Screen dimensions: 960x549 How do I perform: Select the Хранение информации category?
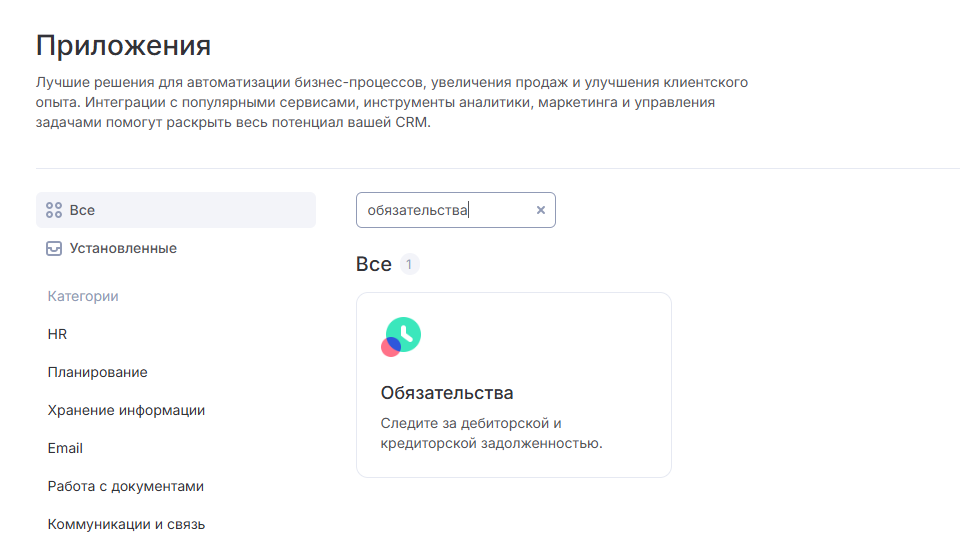click(126, 410)
